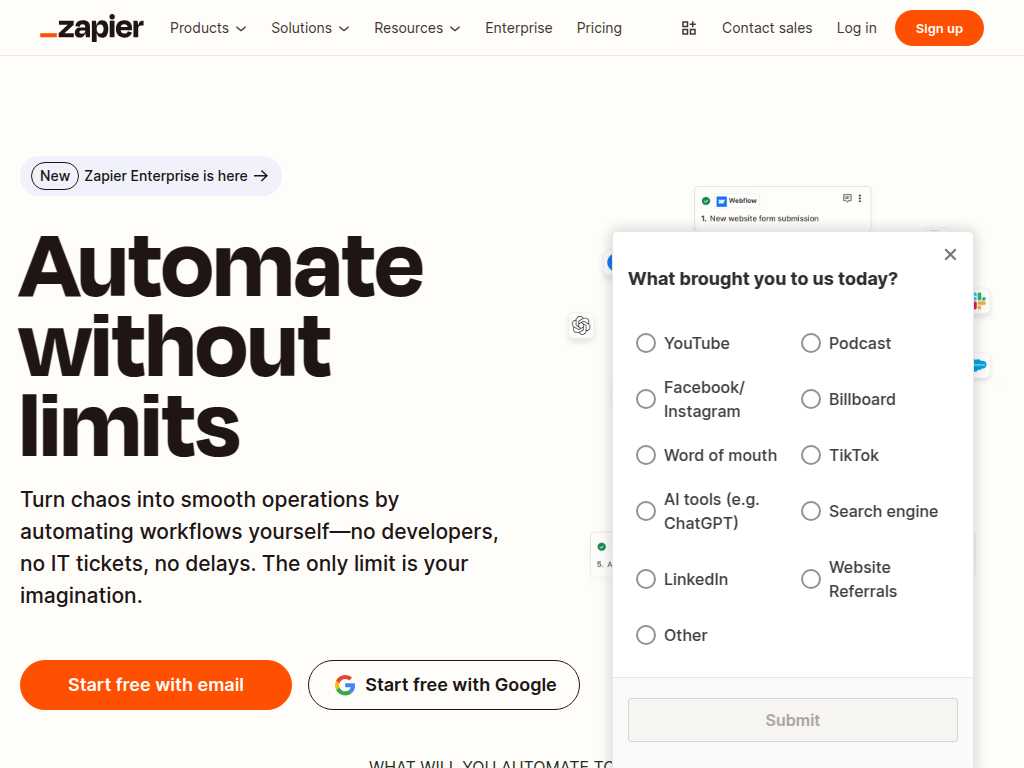Select the YouTube radio option
This screenshot has width=1024, height=768.
pyautogui.click(x=646, y=343)
